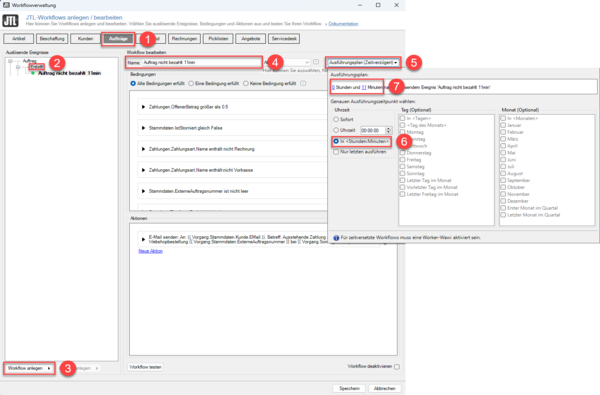Tick the Sonntag checkbox
The image size is (600, 395).
pyautogui.click(x=403, y=173)
